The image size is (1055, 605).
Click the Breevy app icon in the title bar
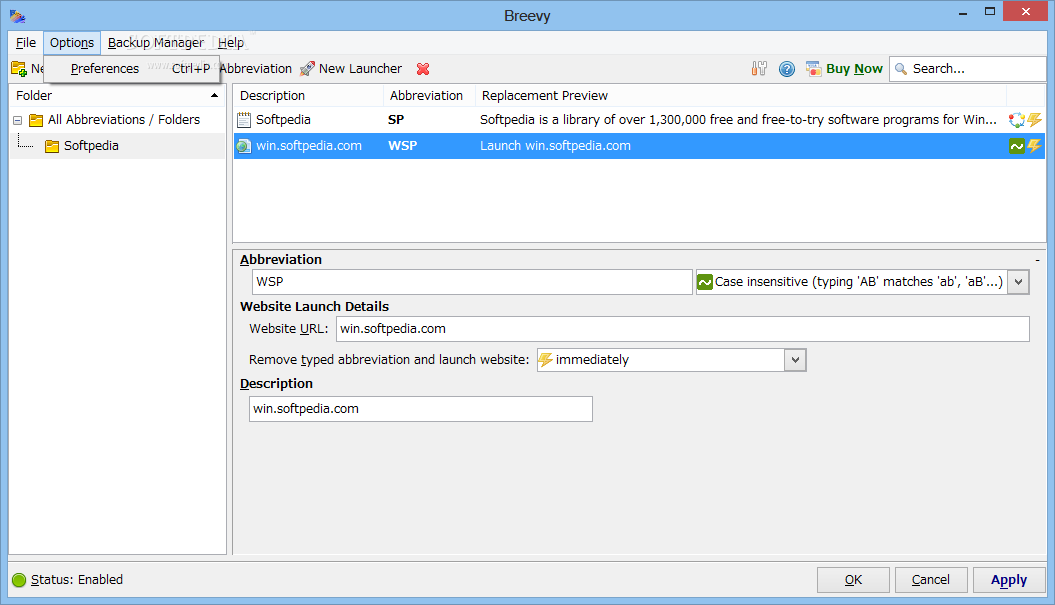click(17, 15)
